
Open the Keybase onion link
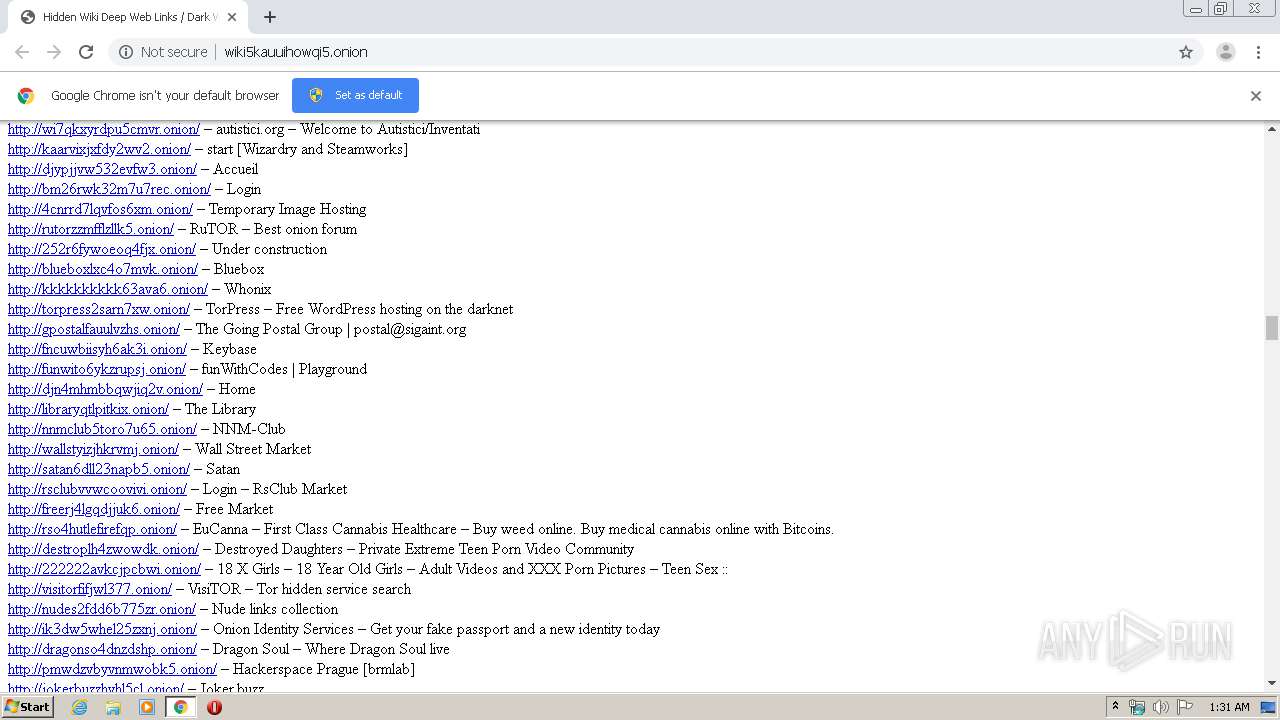(x=97, y=349)
